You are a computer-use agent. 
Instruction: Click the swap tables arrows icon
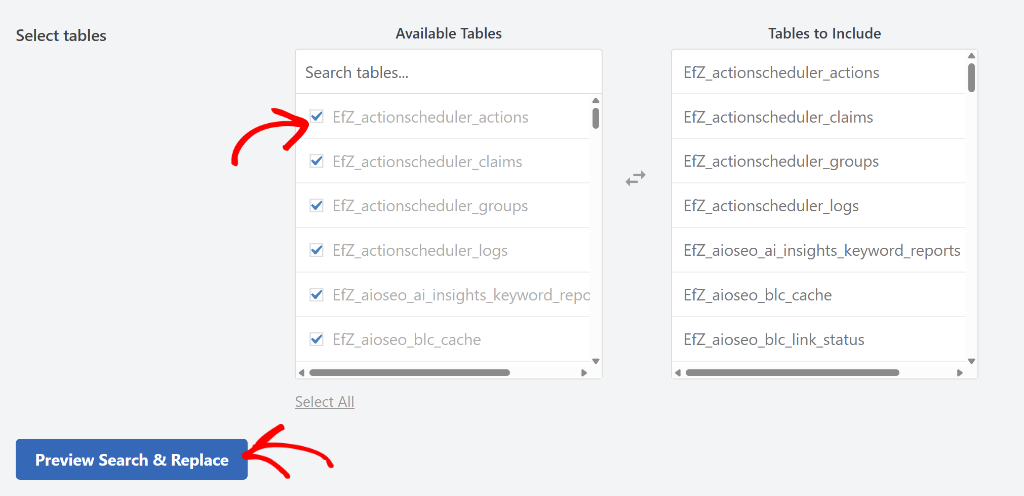636,178
